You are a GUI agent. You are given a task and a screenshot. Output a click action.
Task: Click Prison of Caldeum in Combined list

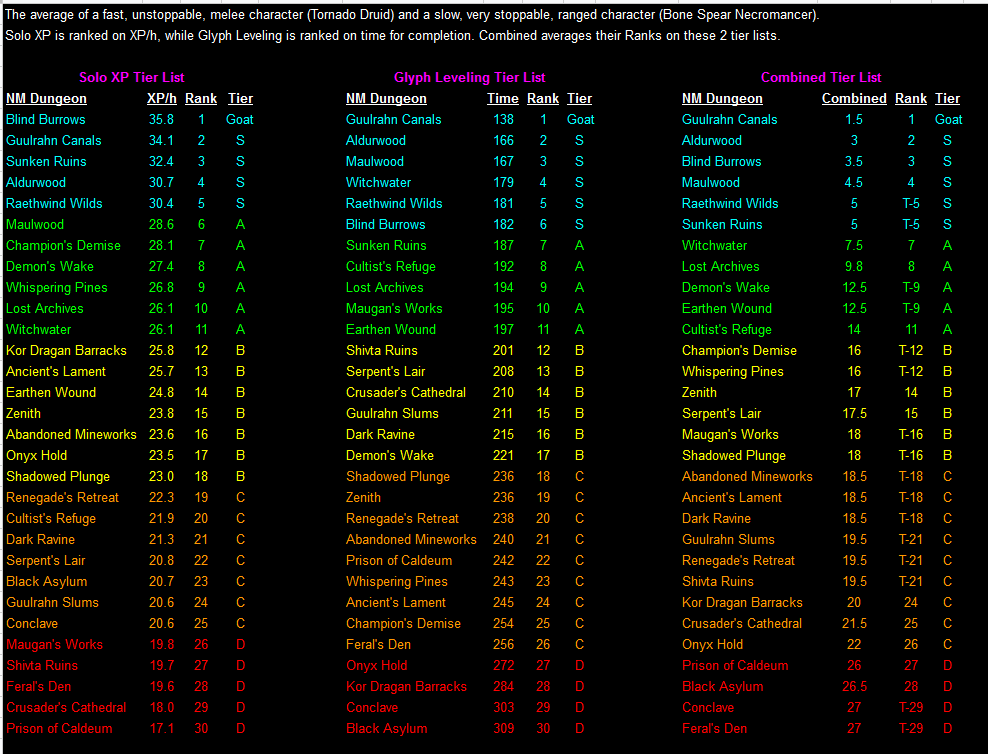click(735, 665)
